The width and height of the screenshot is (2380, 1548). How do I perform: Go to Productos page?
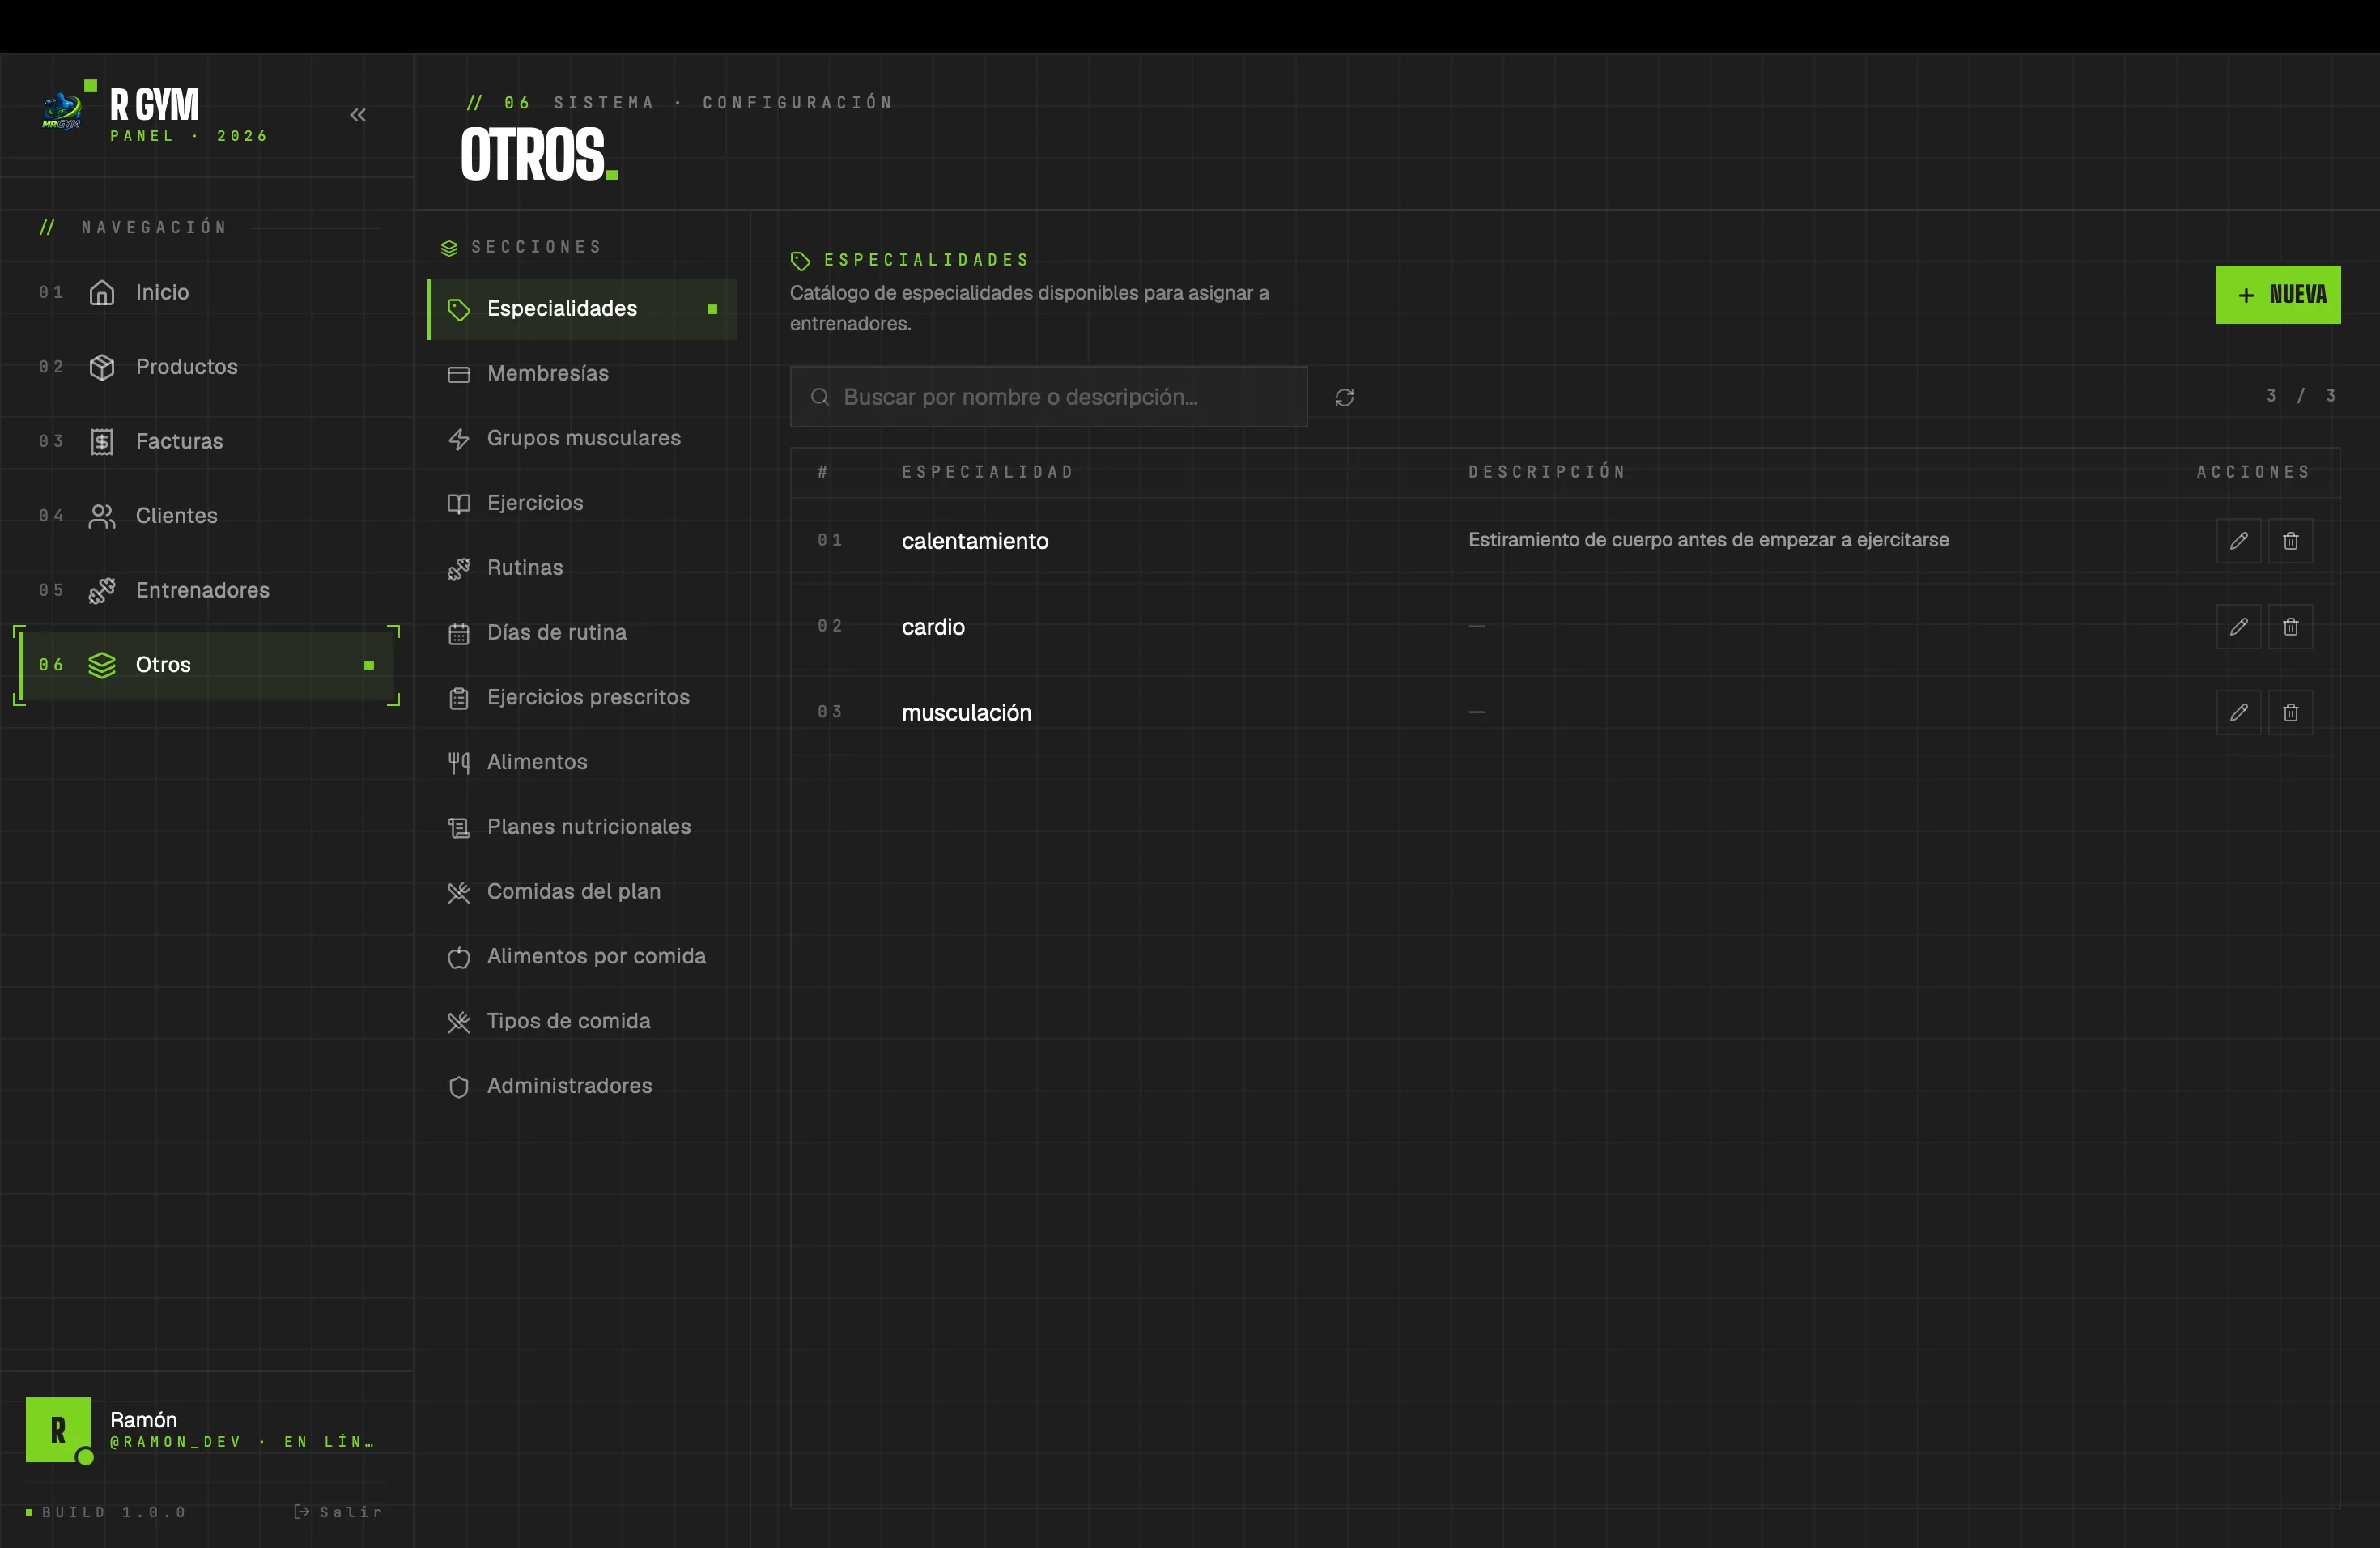tap(206, 367)
